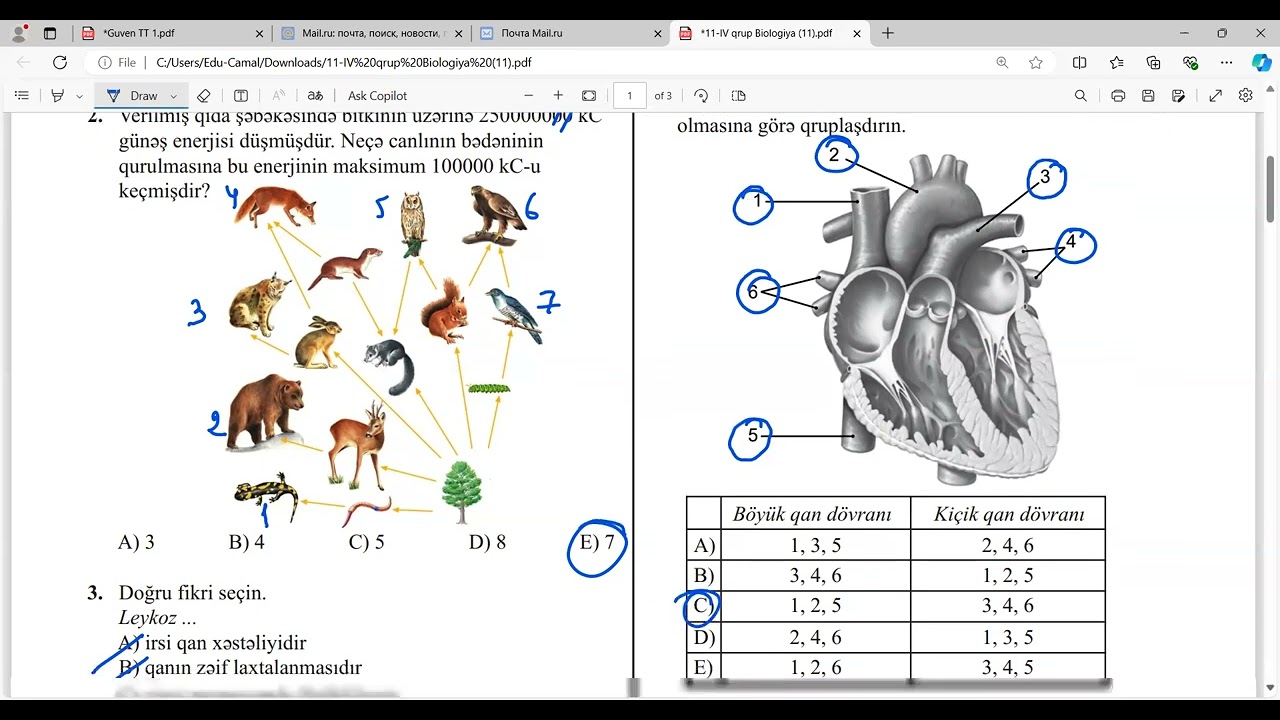Switch to Mail.ru почта, поиск tab
Image resolution: width=1280 pixels, height=720 pixels.
[373, 33]
